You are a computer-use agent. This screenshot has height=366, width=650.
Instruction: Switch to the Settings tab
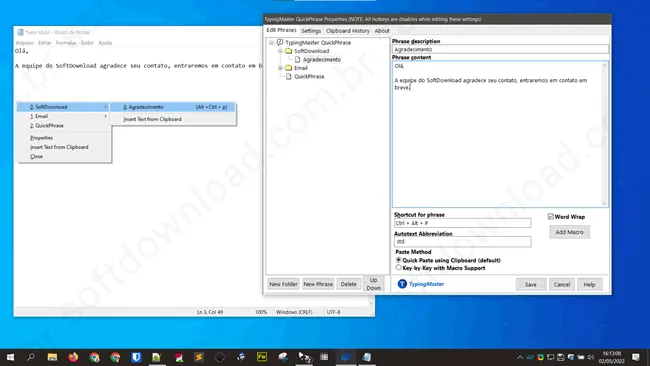pos(311,31)
